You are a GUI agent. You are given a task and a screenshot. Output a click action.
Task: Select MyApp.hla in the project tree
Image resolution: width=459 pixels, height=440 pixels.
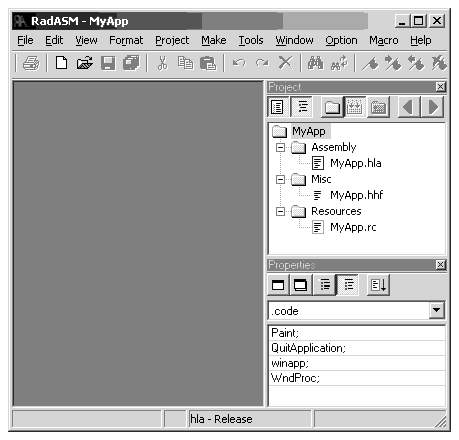[x=356, y=163]
